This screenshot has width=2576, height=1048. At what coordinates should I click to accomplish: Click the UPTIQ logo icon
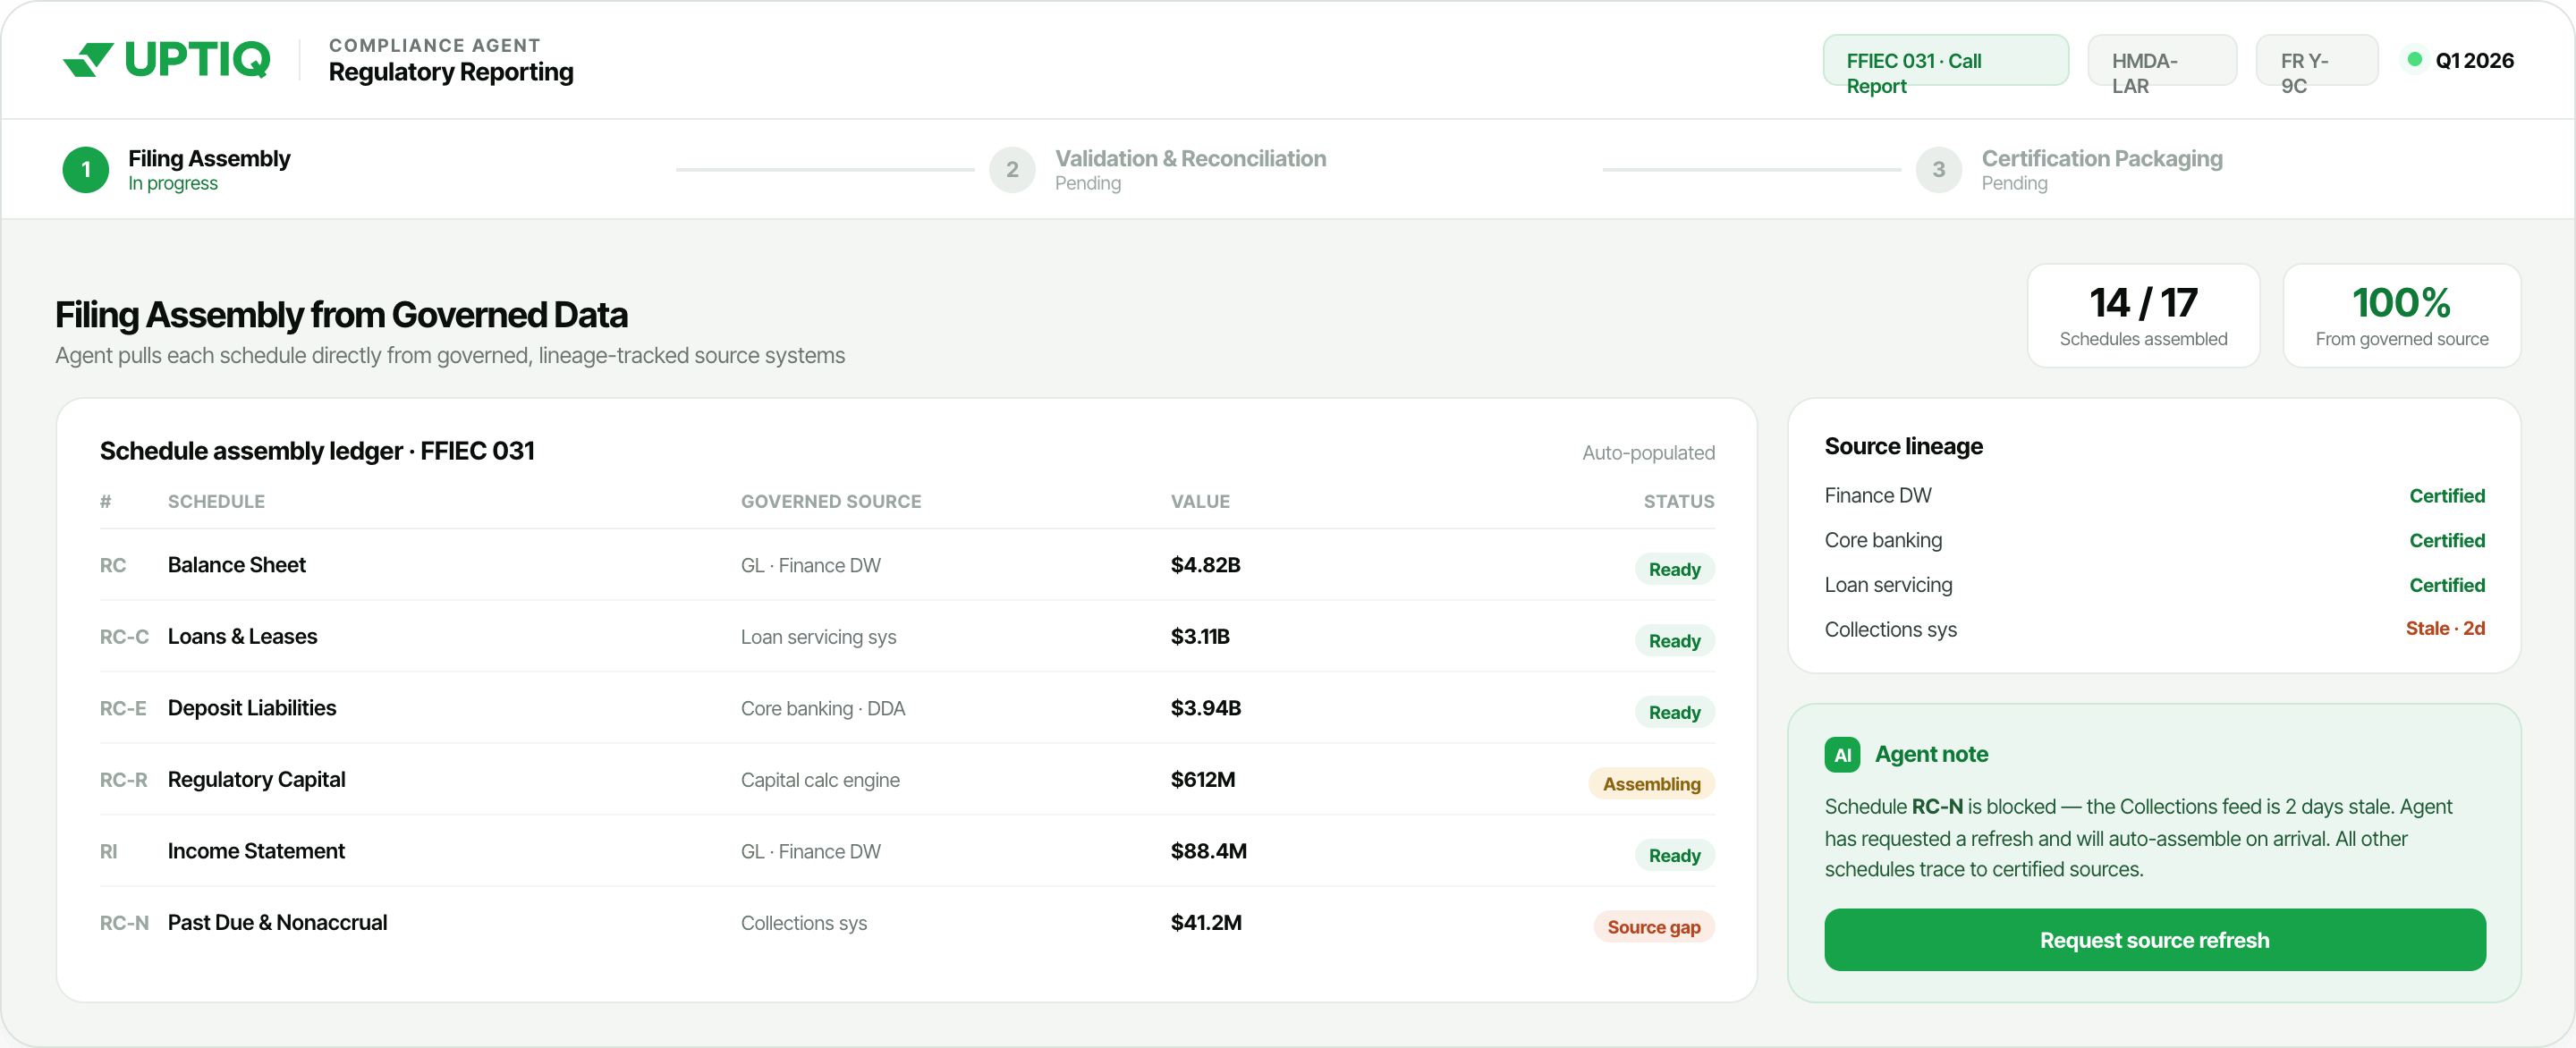coord(88,60)
